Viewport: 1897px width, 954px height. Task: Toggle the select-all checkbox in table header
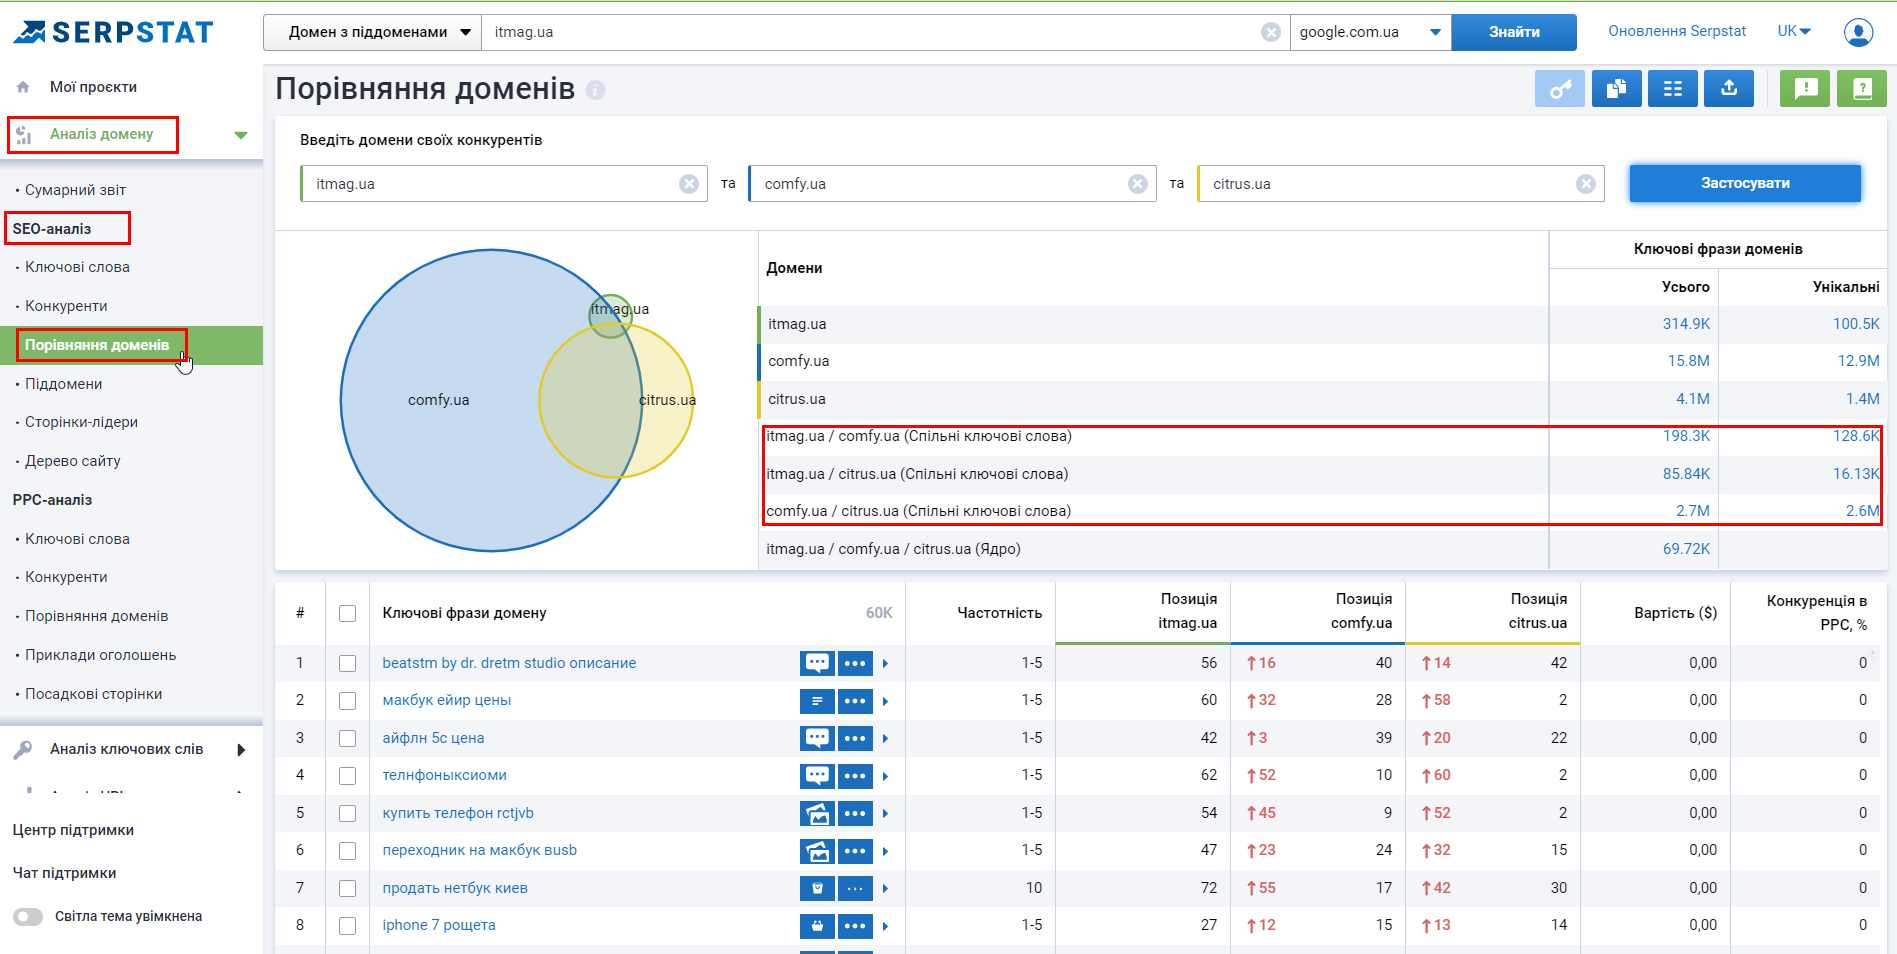pyautogui.click(x=347, y=613)
